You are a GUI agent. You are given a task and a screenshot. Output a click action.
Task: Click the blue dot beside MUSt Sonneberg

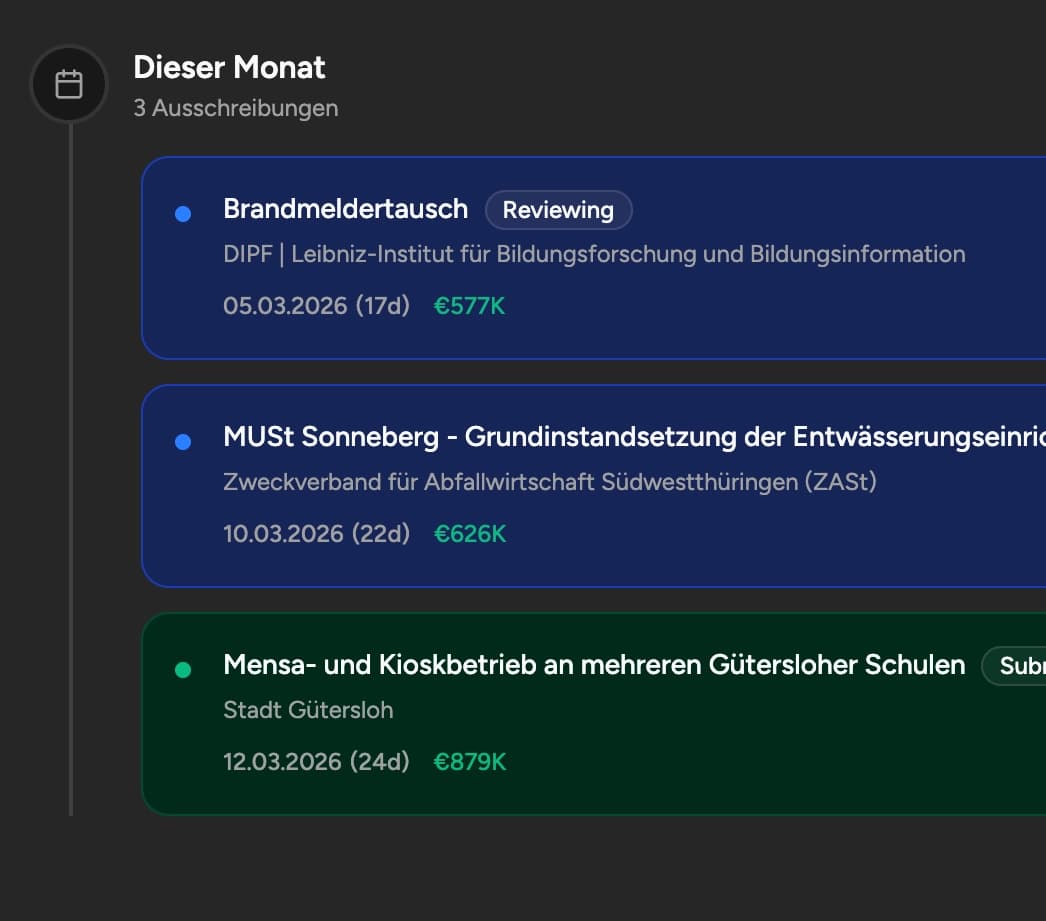point(183,441)
